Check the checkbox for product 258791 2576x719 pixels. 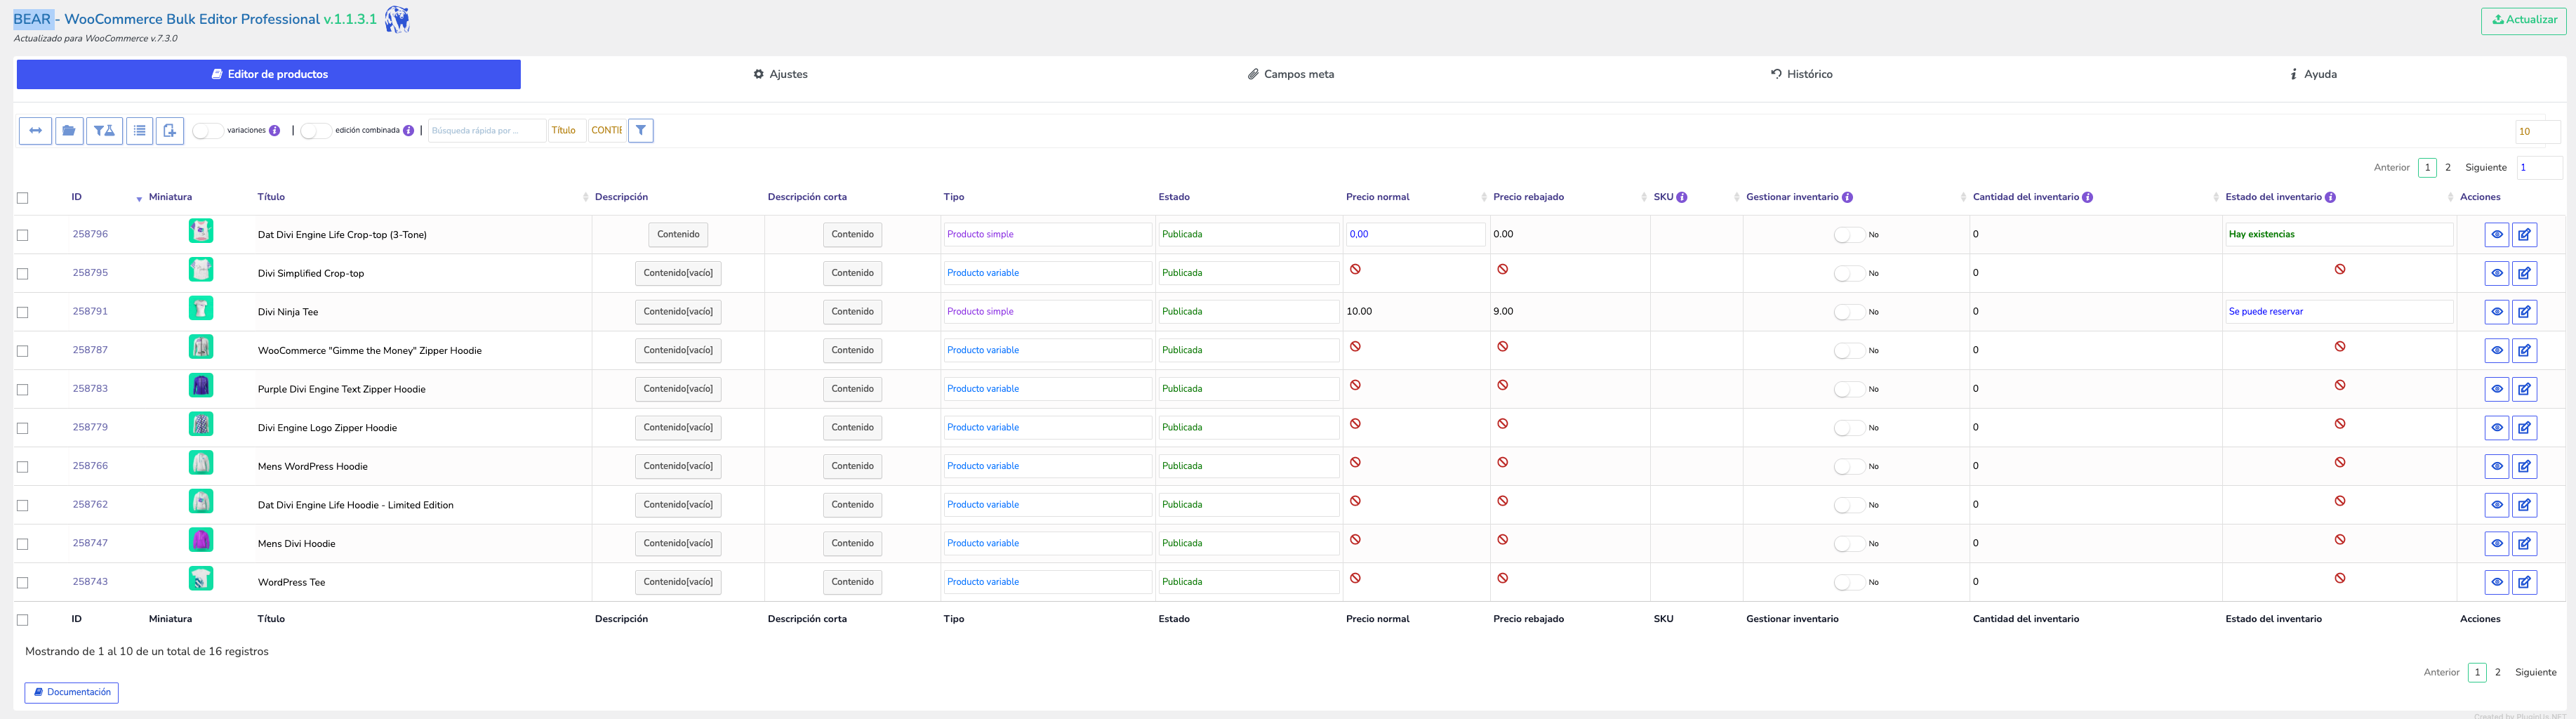23,312
